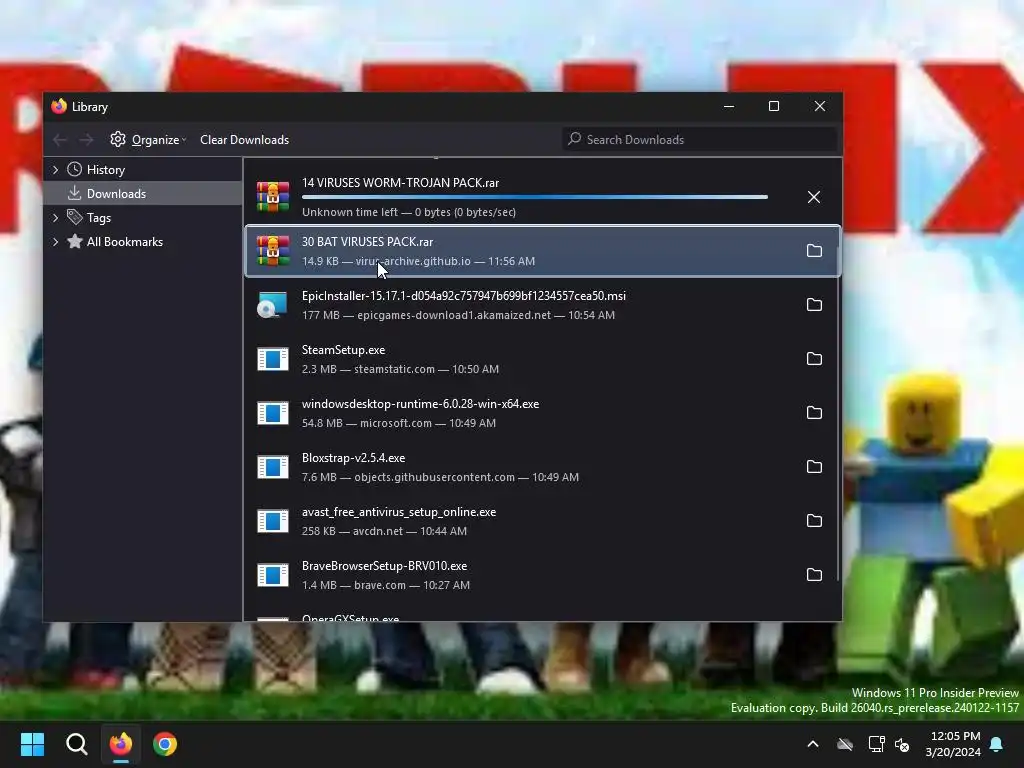
Task: Expand the All Bookmarks tree node
Action: (56, 242)
